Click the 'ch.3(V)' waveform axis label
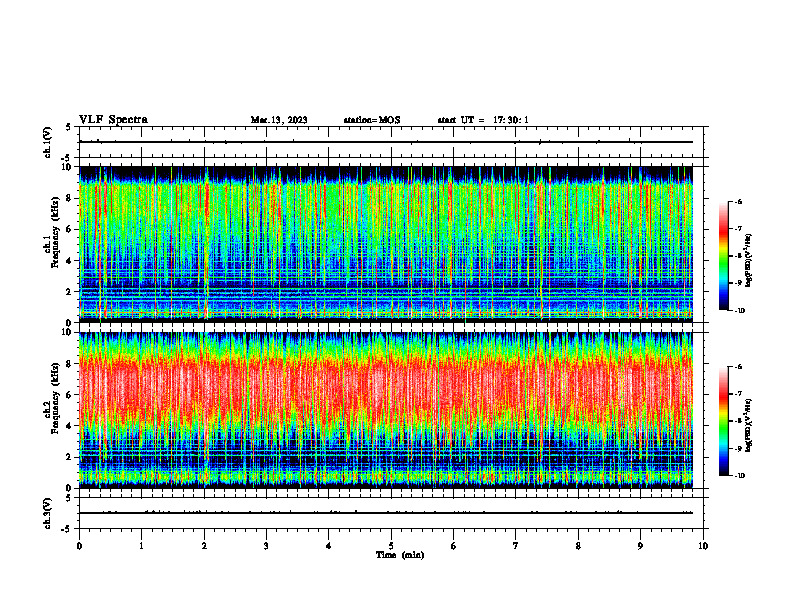 tap(48, 513)
